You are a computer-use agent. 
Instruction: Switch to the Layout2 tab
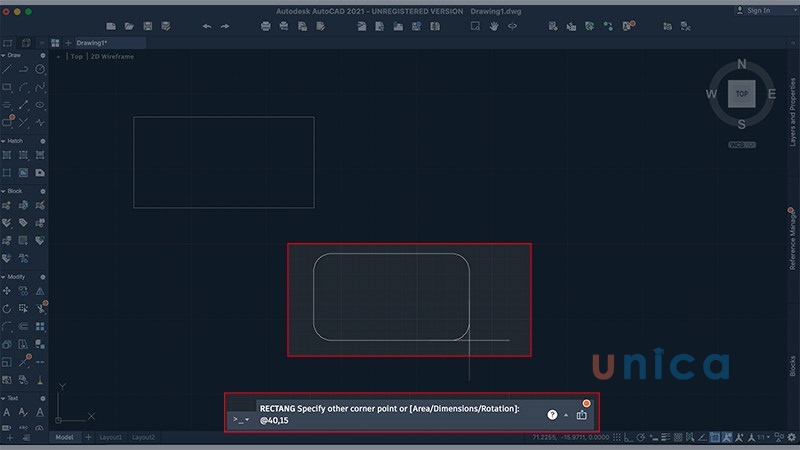click(143, 437)
